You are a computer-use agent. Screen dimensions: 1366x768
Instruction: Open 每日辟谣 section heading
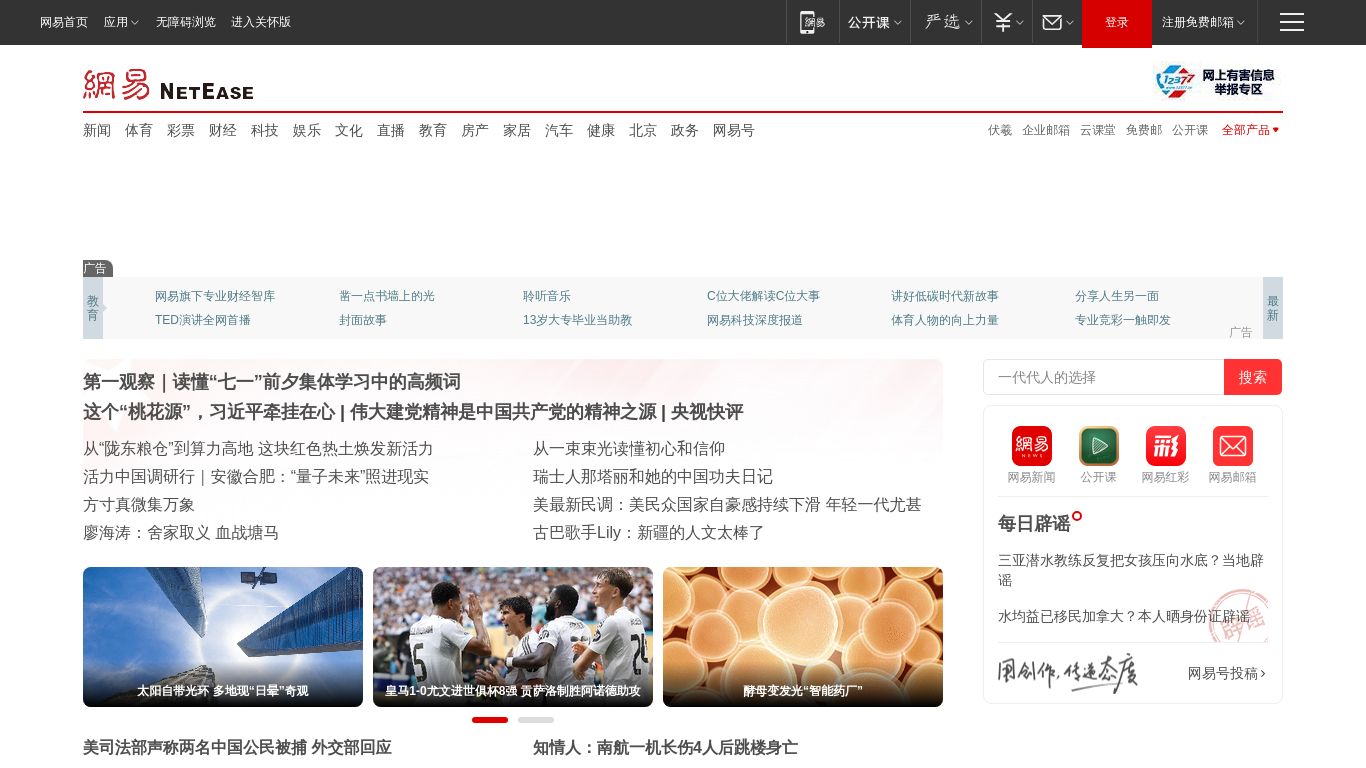point(1034,524)
